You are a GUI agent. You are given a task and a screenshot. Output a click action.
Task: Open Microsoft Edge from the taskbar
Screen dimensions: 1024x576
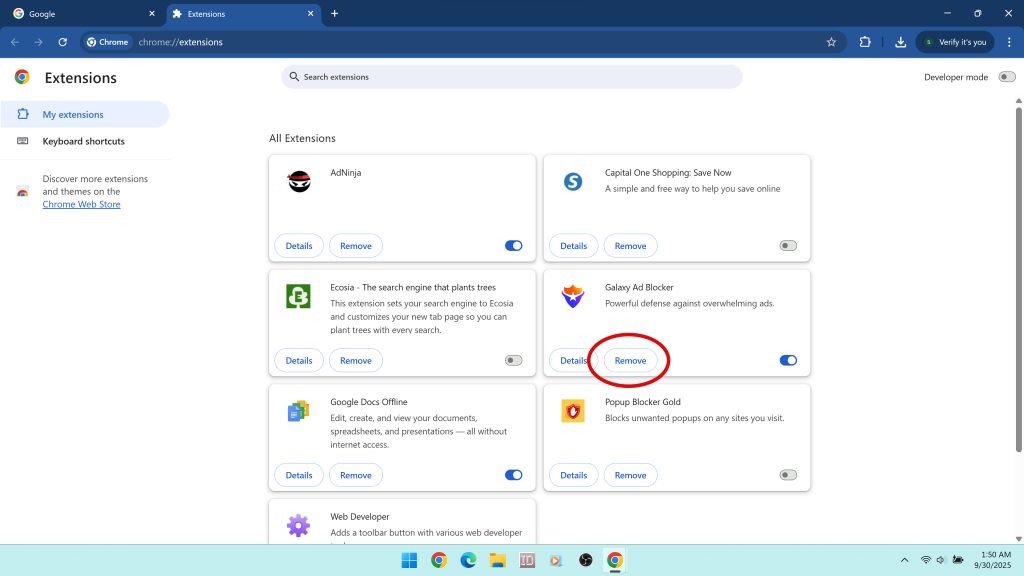click(x=466, y=560)
